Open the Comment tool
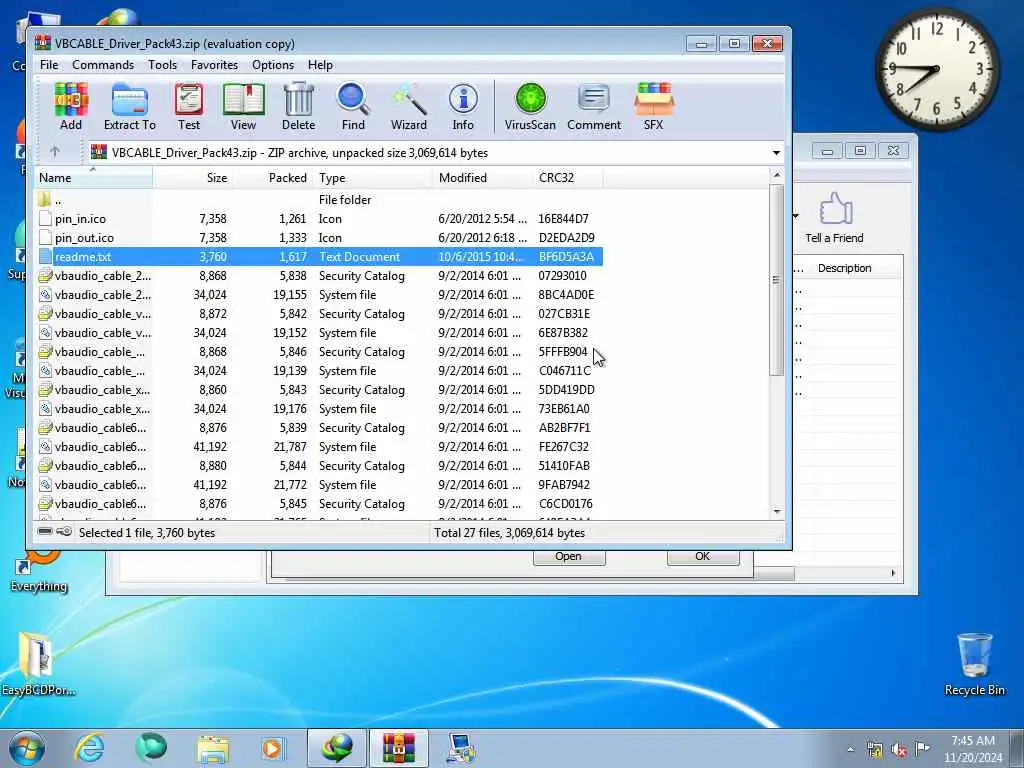The image size is (1024, 768). point(594,106)
